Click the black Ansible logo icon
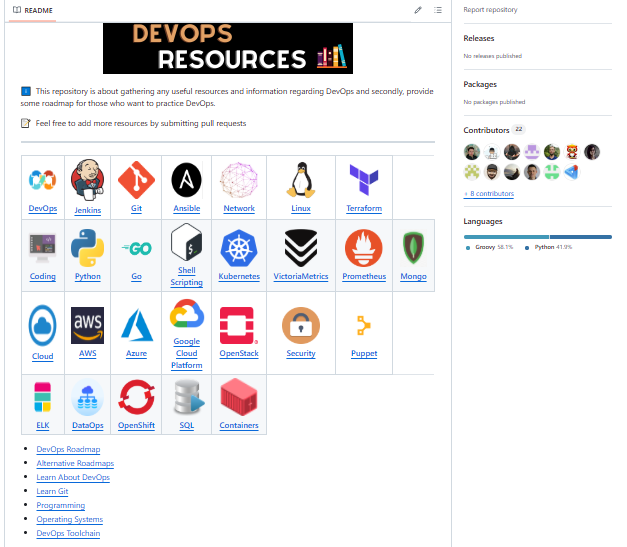Image resolution: width=627 pixels, height=547 pixels. (x=186, y=180)
